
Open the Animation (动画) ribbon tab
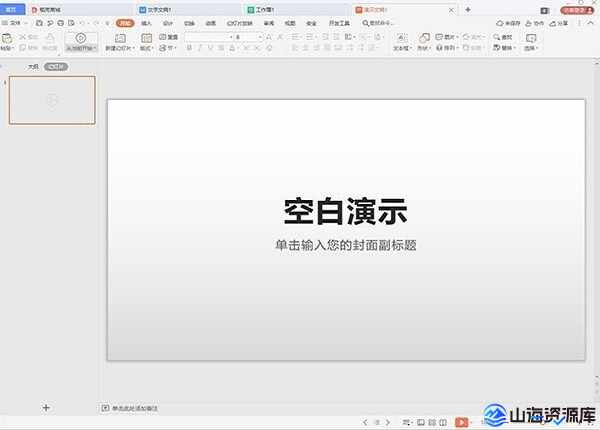(210, 23)
